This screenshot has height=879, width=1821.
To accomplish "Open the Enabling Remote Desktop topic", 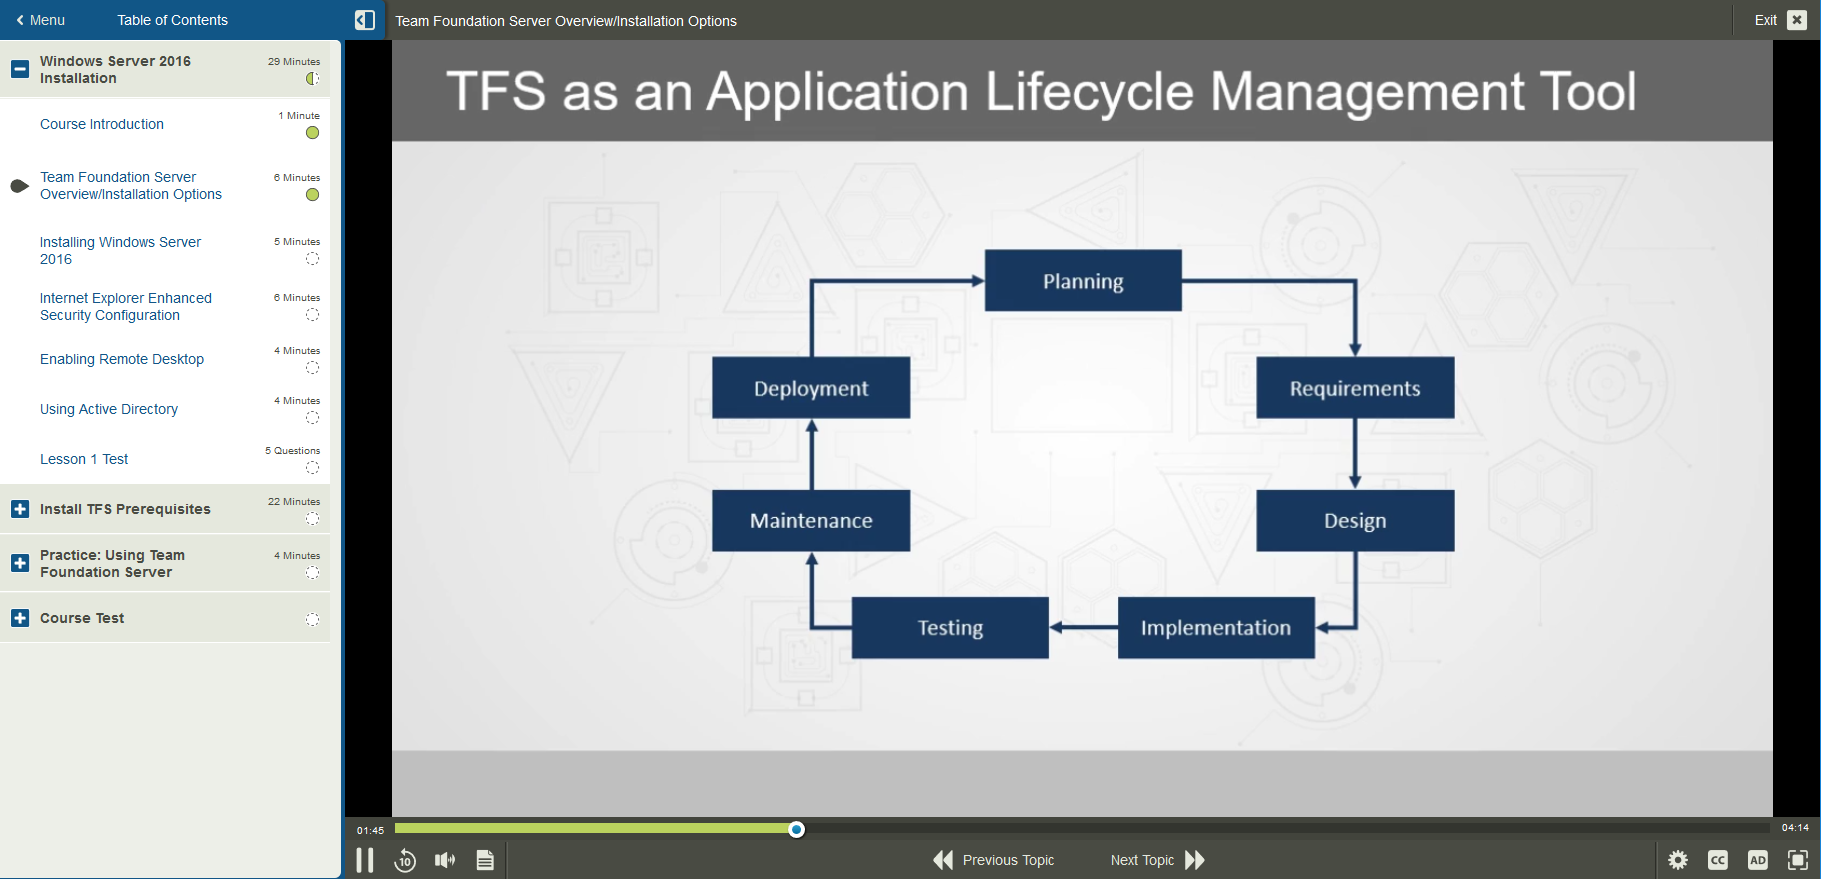I will pos(122,359).
